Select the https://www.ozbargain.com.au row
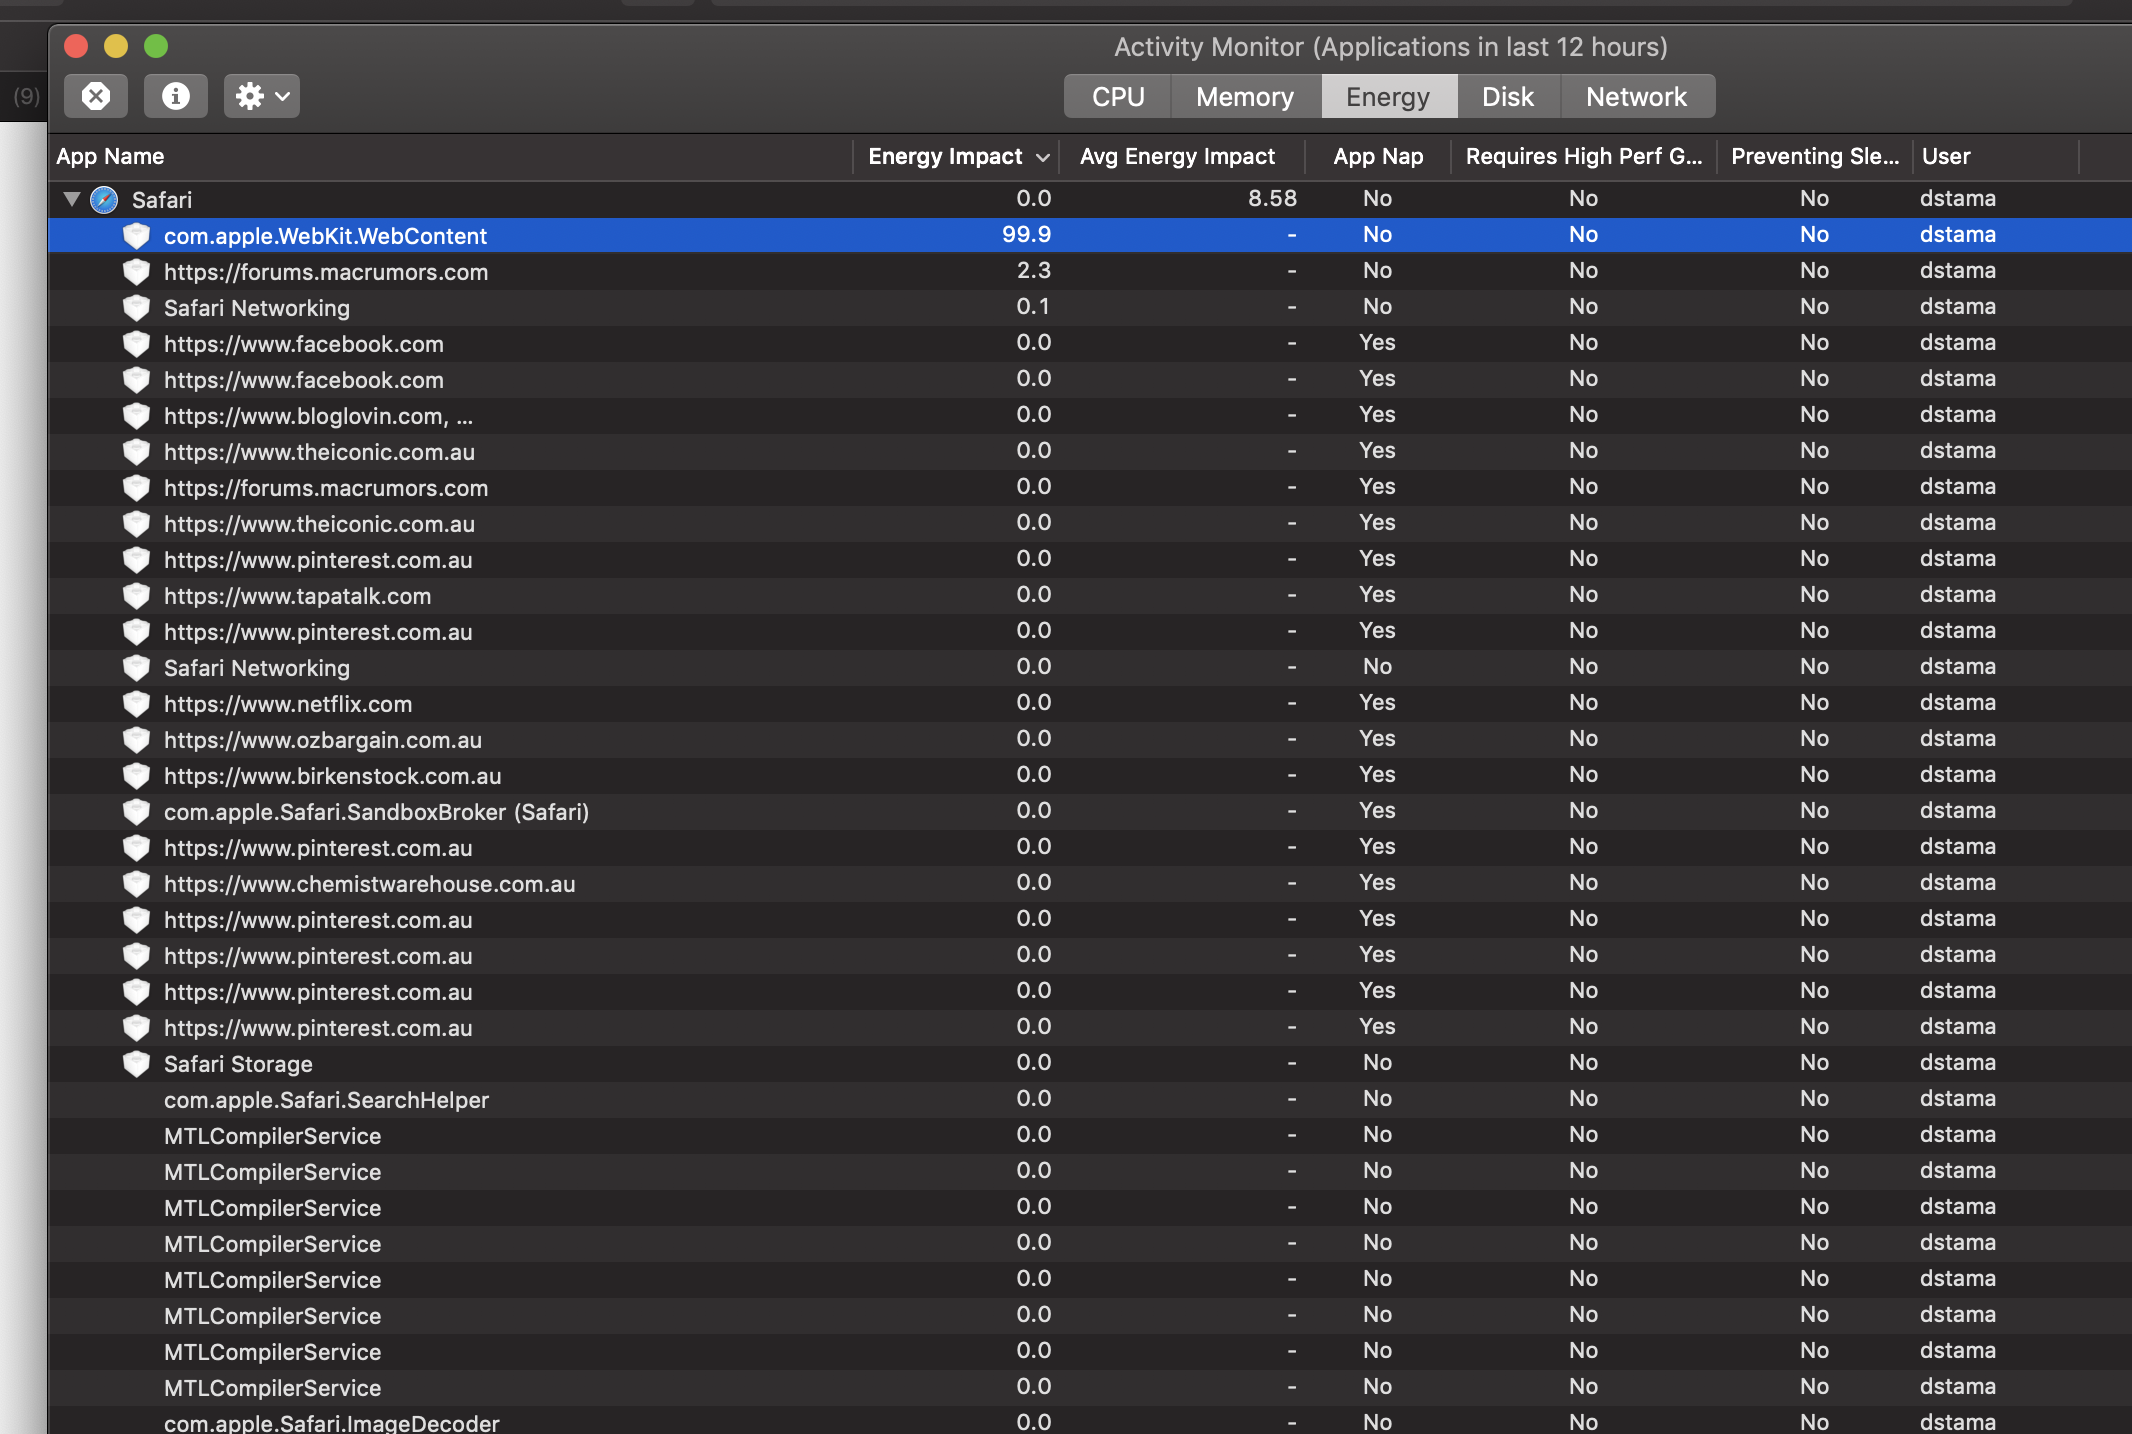The width and height of the screenshot is (2132, 1434). click(x=1090, y=739)
